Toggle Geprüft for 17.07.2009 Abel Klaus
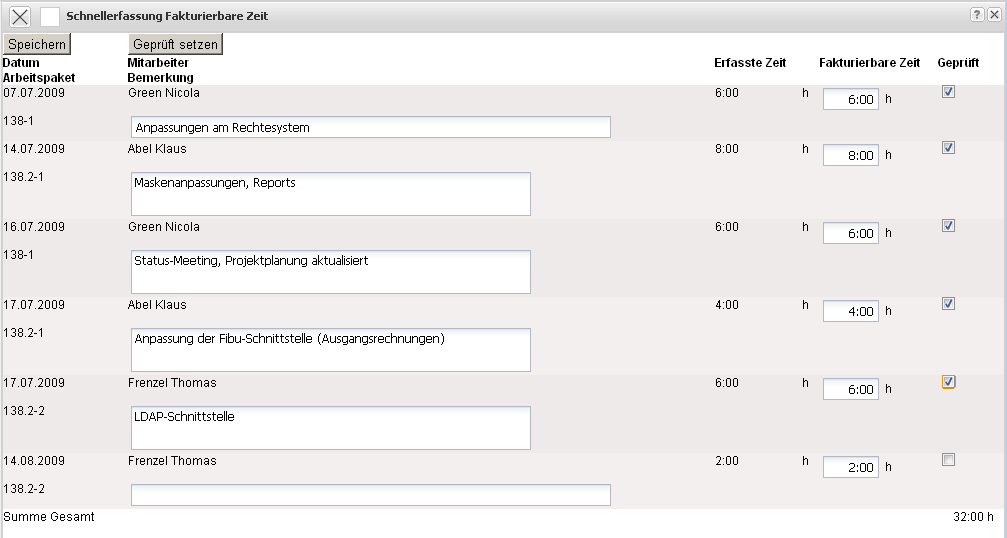Image resolution: width=1007 pixels, height=538 pixels. click(948, 304)
